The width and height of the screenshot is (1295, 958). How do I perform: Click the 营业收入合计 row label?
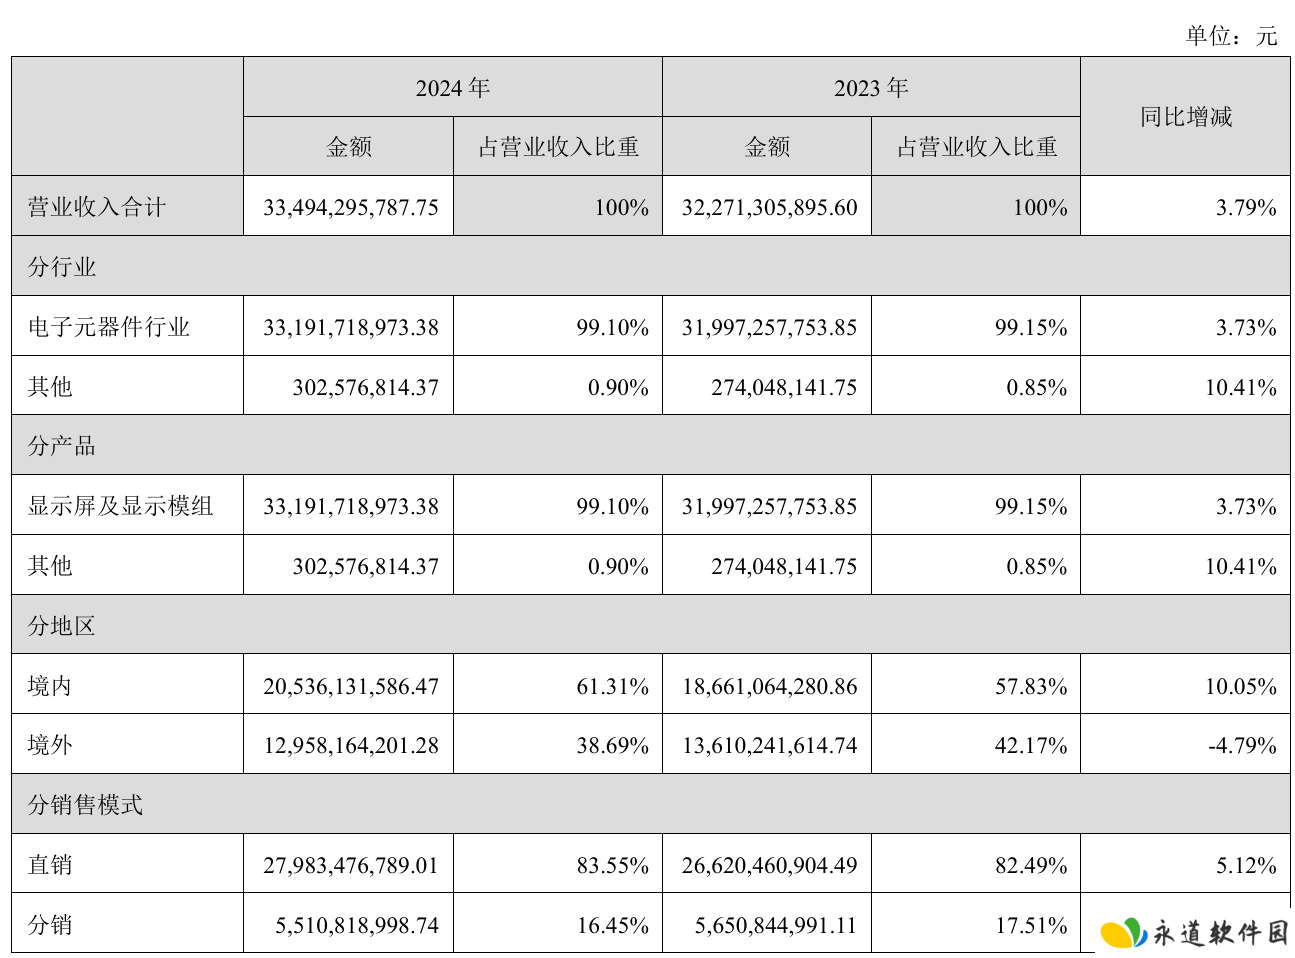(x=97, y=207)
